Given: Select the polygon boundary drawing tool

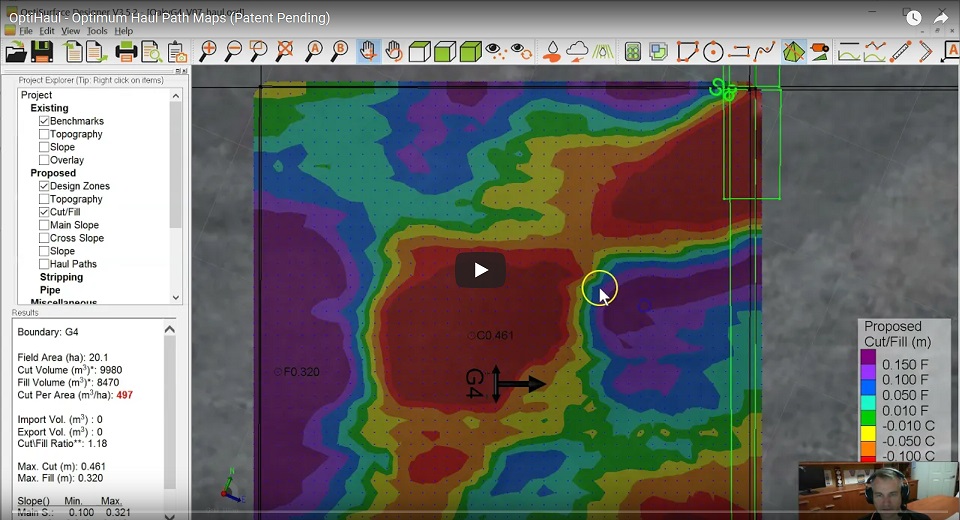Looking at the screenshot, I should 688,51.
